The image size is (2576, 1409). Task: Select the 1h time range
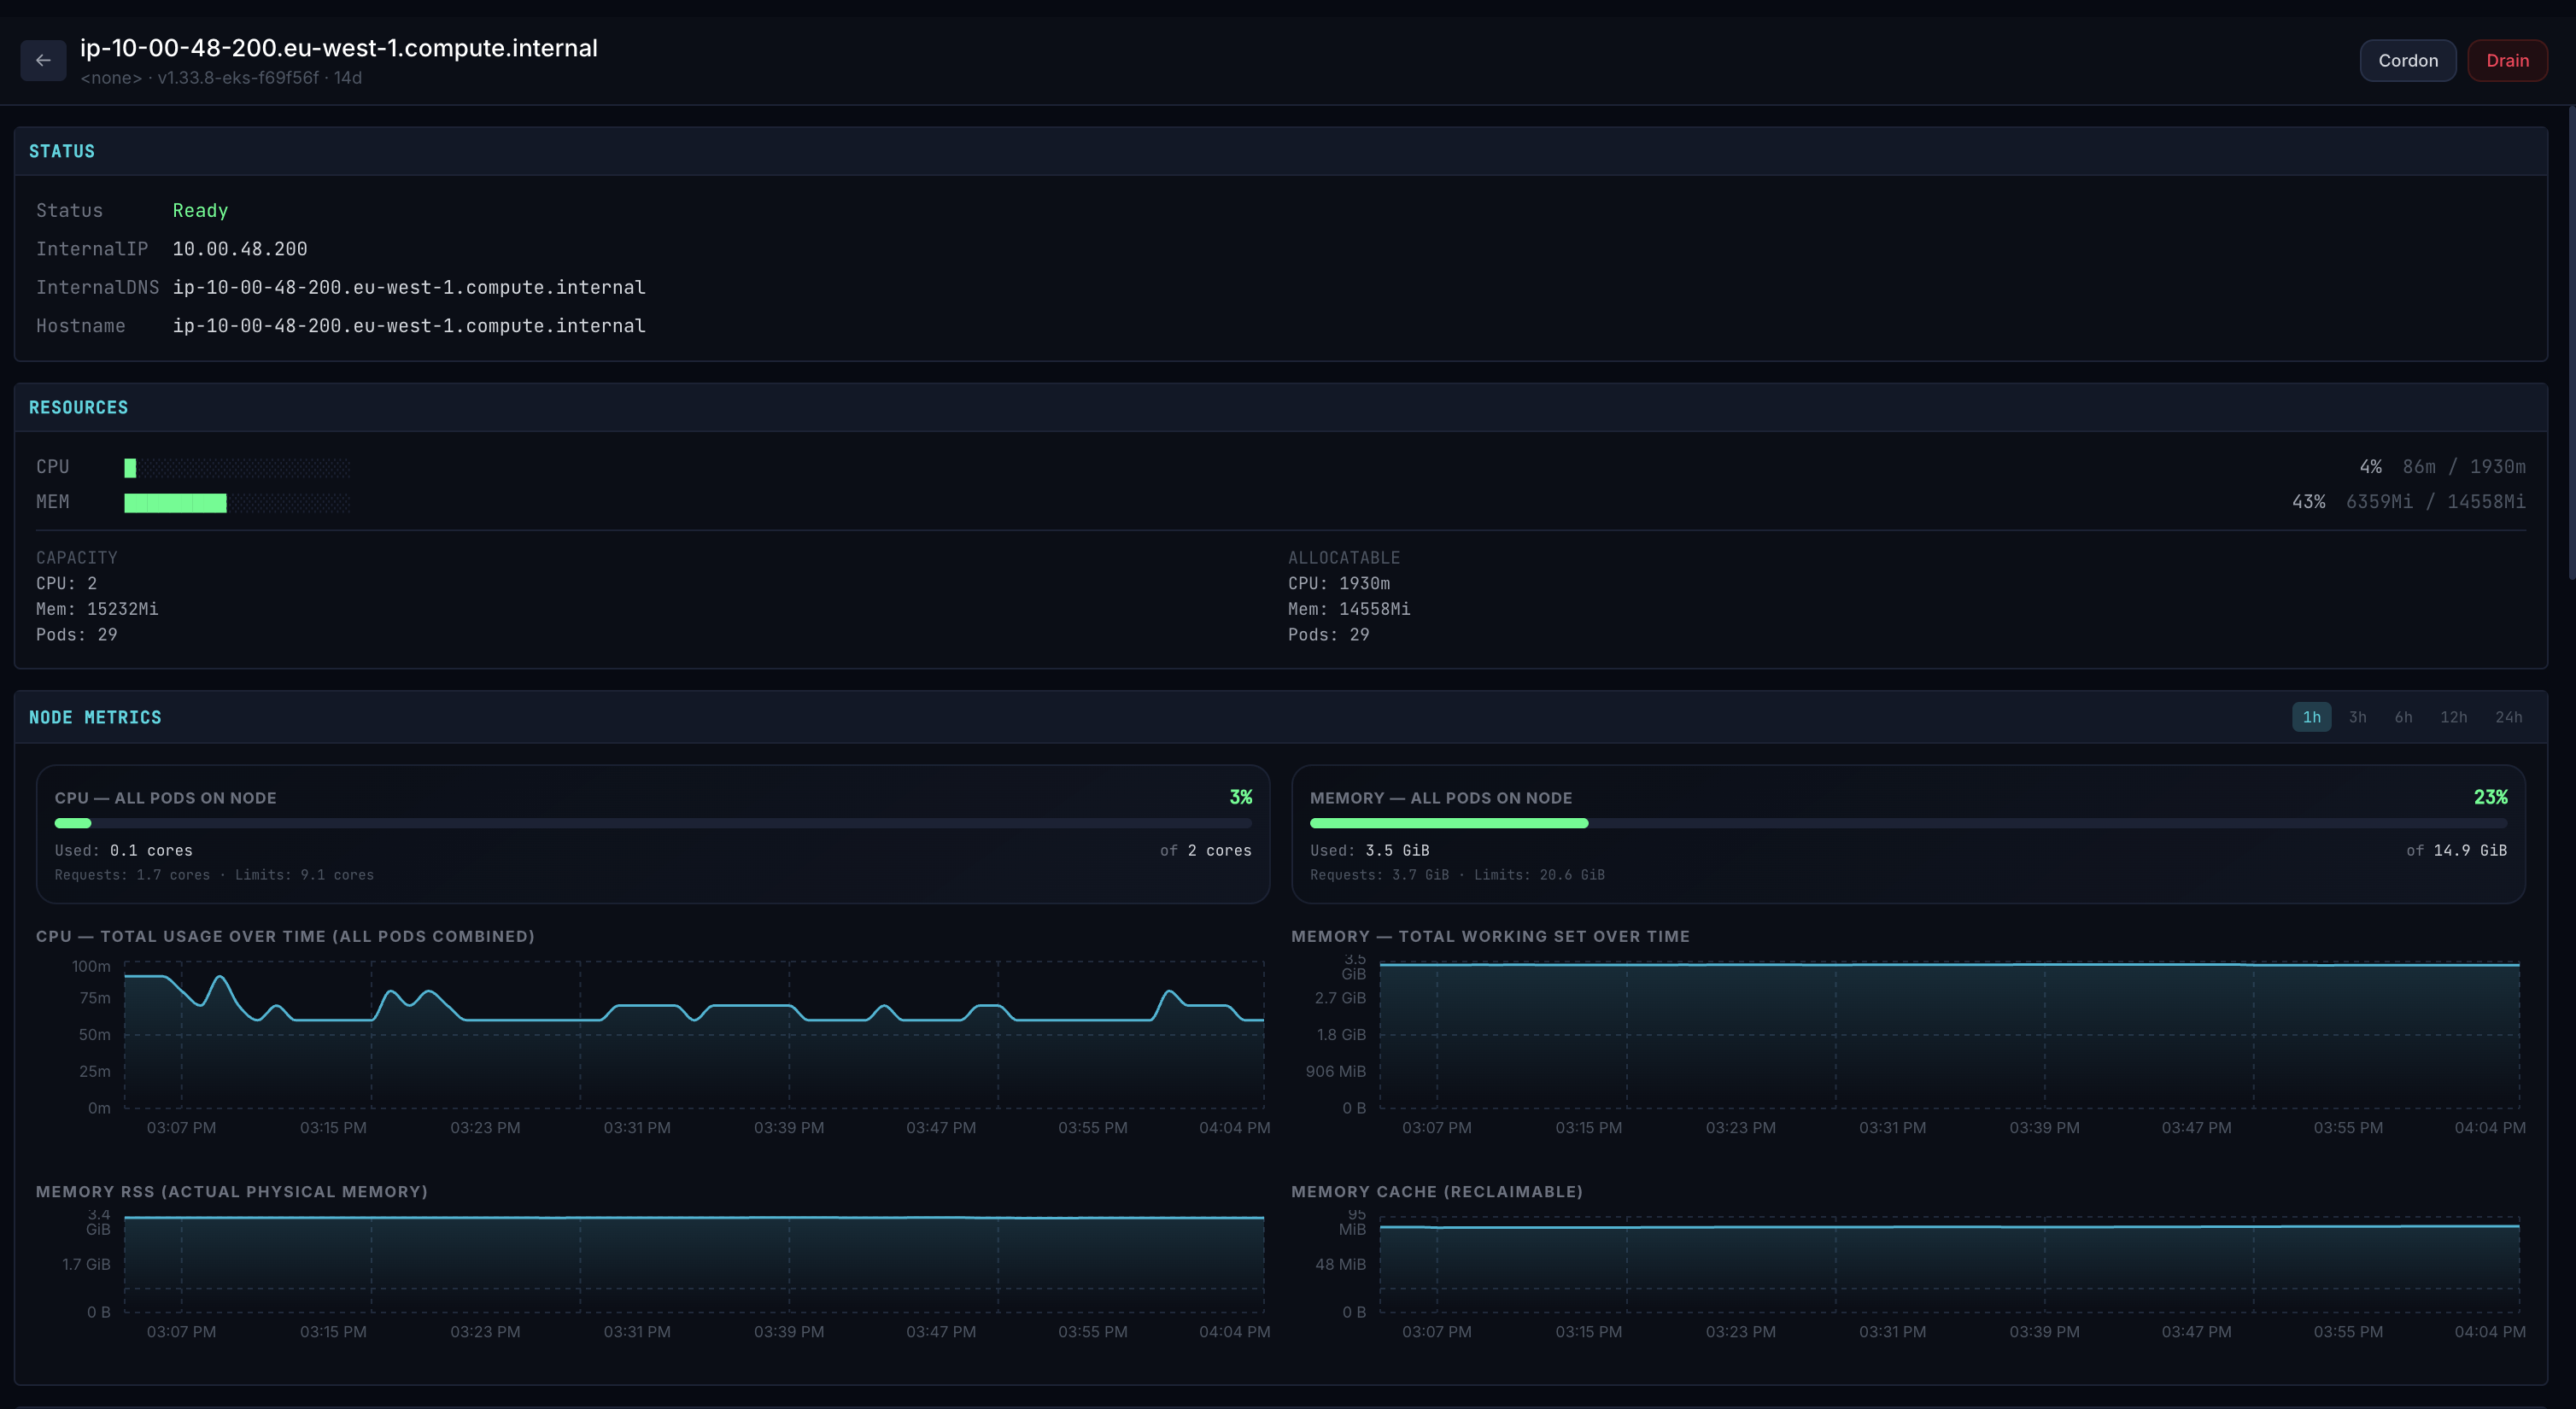[2311, 717]
